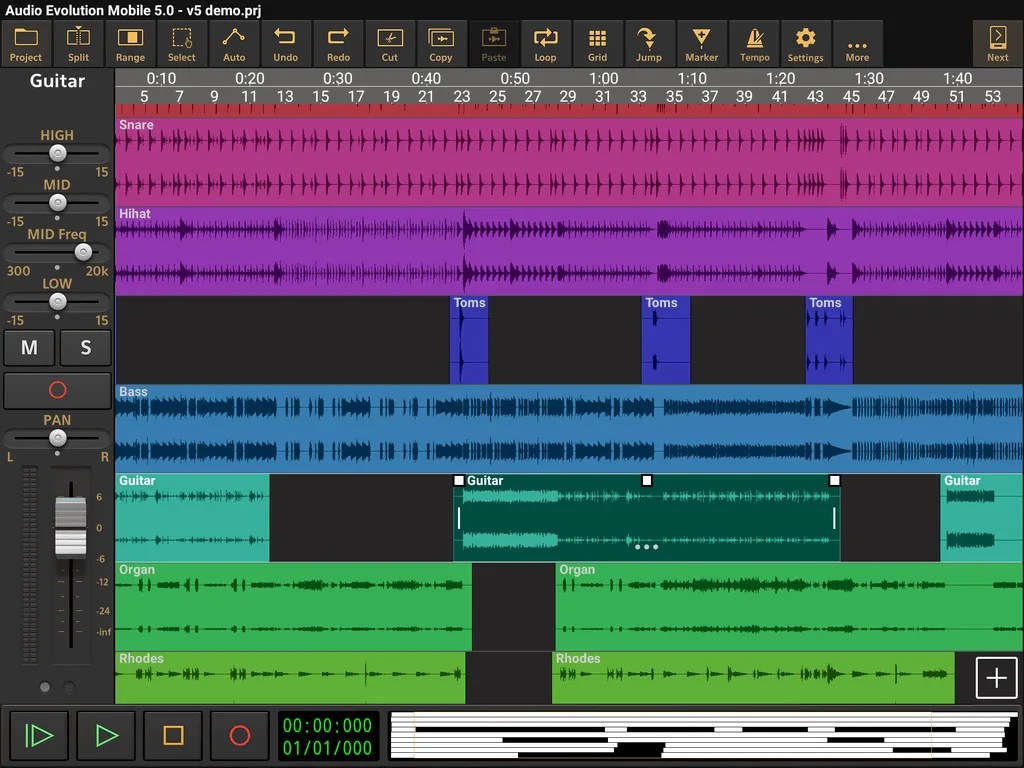Expand clip options on selected Guitar clip

pos(646,547)
